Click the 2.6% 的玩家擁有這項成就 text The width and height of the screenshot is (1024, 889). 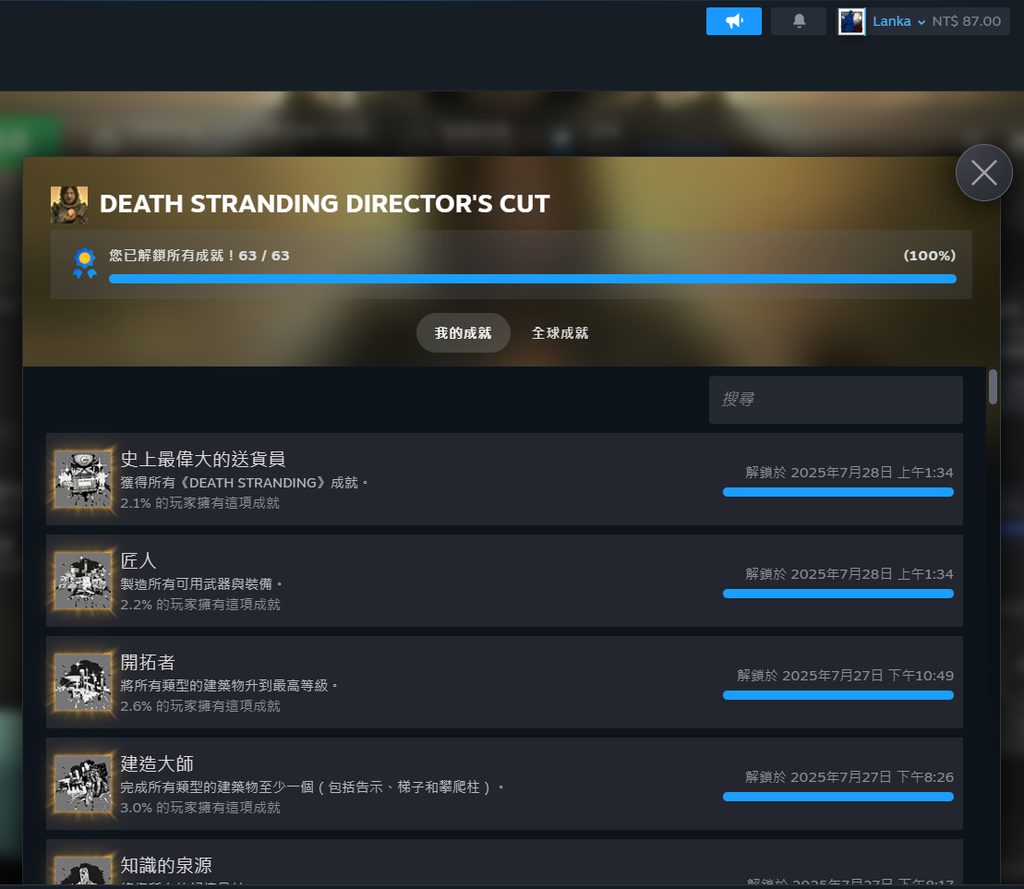click(x=200, y=706)
